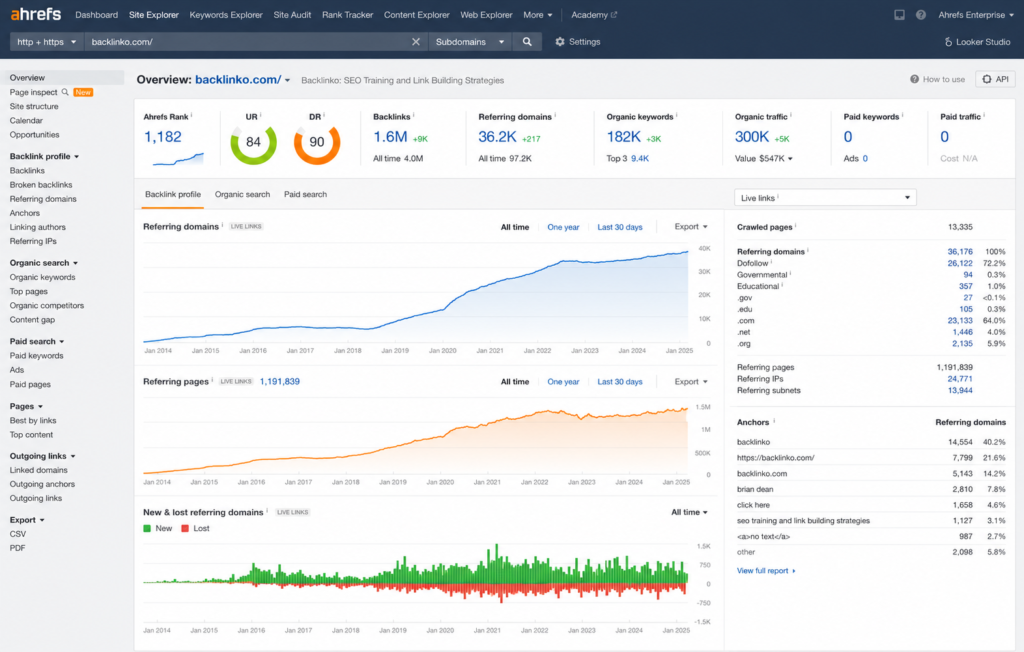Switch to the Organic search tab

pos(242,194)
